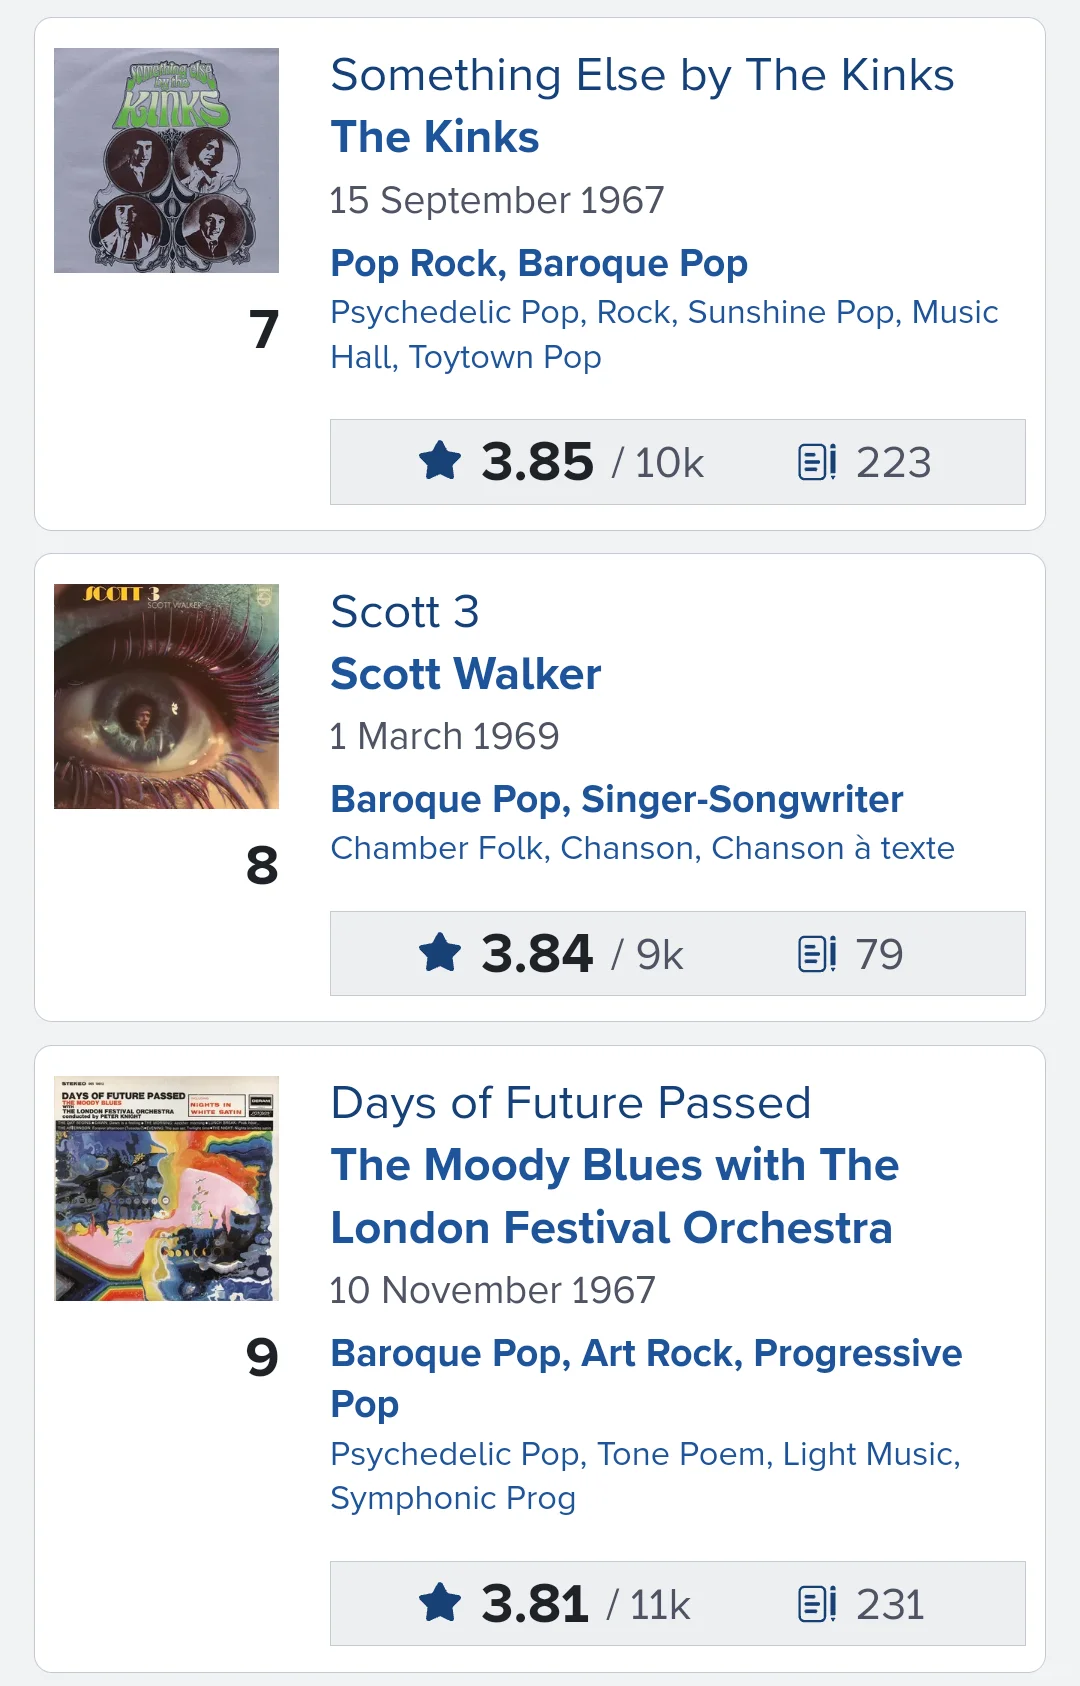Open the Something Else by The Kinks album title

[x=642, y=75]
